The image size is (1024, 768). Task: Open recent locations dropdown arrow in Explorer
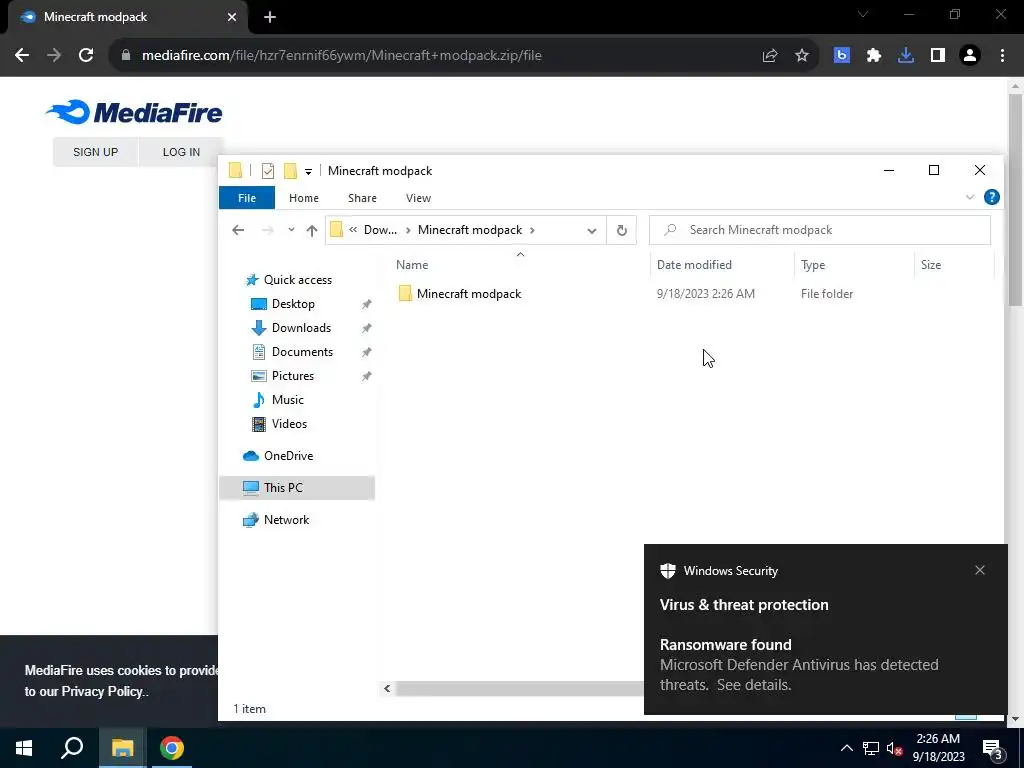coord(291,230)
